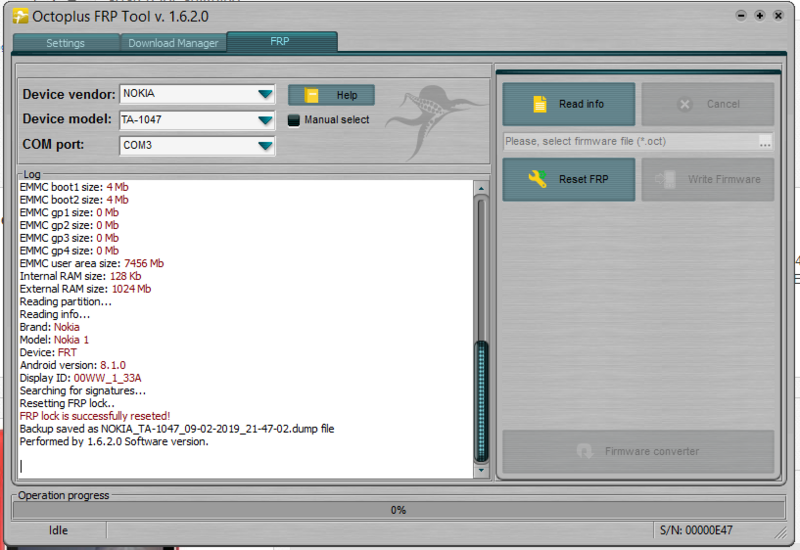Click the Octoplus app icon in title bar
800x550 pixels.
[x=20, y=16]
